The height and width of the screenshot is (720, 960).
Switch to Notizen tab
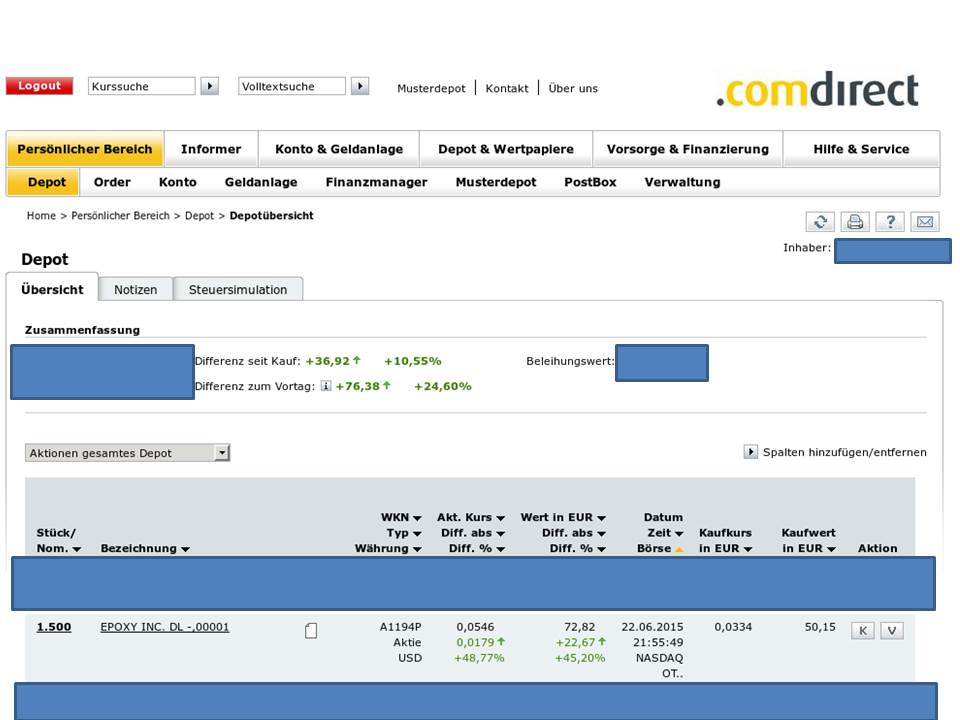click(x=135, y=290)
